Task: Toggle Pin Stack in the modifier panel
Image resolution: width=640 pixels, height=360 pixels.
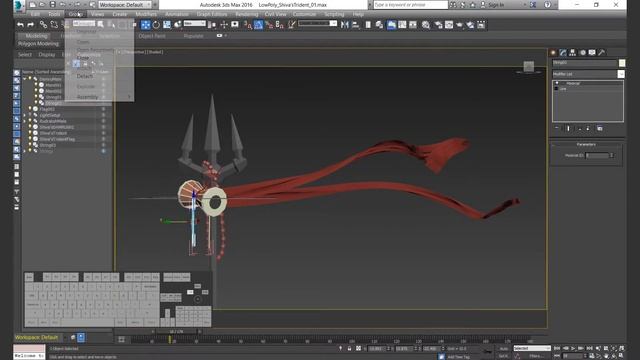Action: (x=557, y=129)
